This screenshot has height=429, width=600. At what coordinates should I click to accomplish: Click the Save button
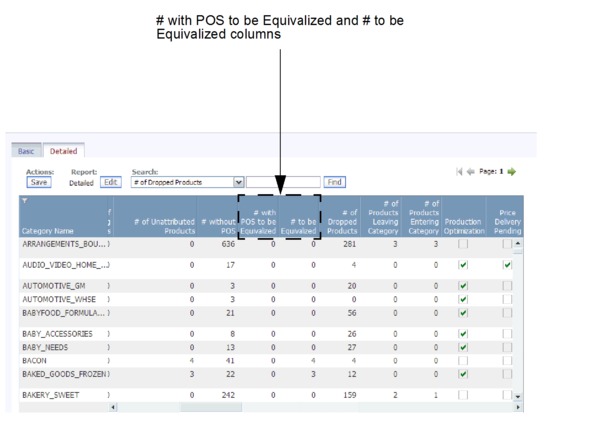[39, 182]
